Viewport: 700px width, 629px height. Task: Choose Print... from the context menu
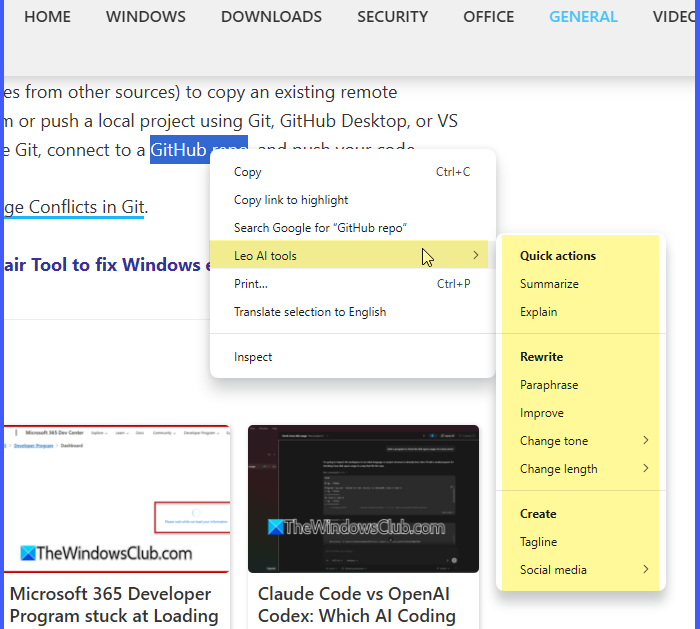click(352, 284)
